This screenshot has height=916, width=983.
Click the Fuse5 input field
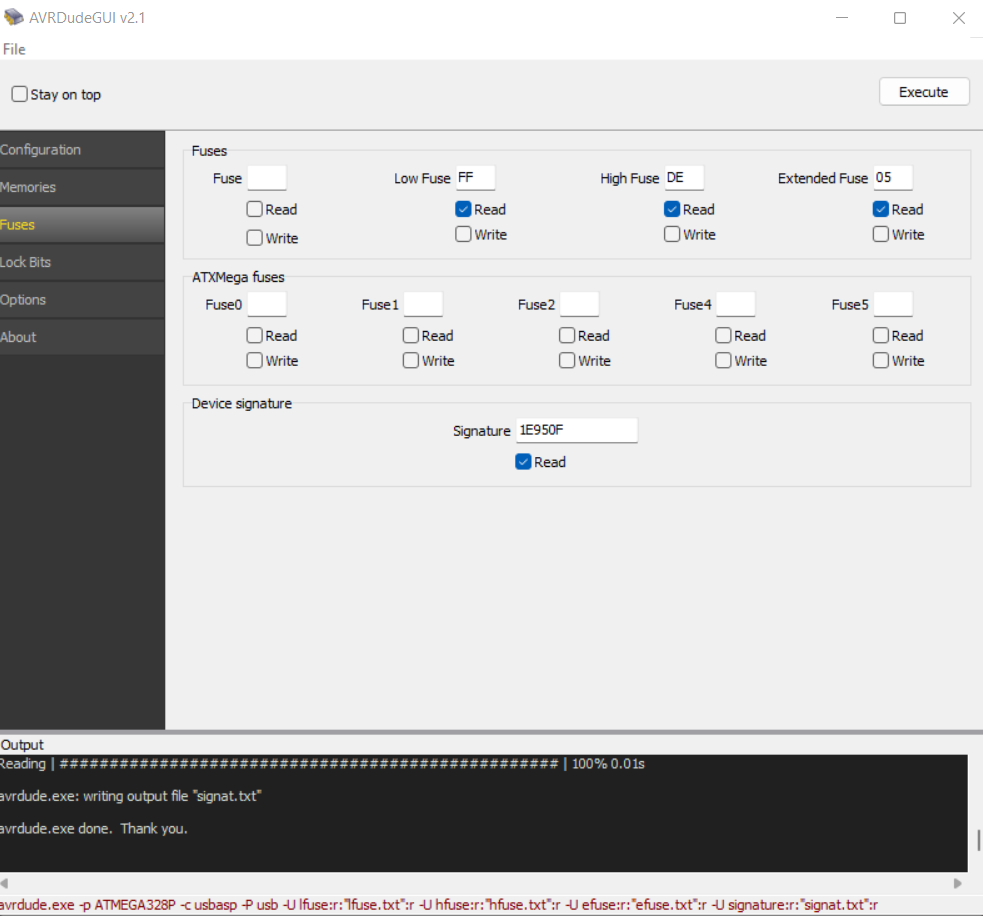(x=893, y=305)
